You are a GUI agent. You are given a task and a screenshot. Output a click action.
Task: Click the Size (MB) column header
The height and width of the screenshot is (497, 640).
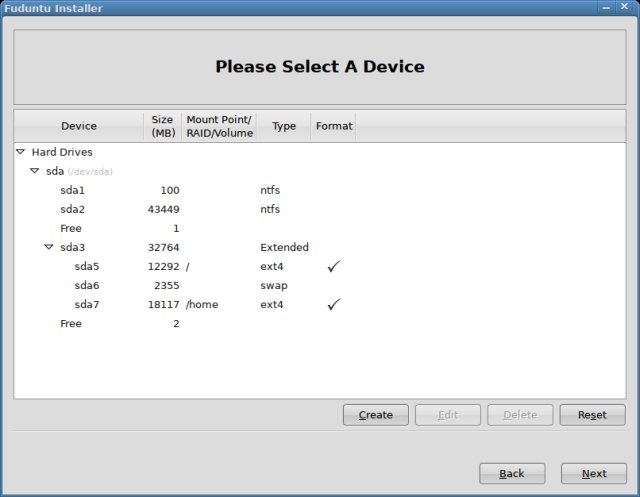[163, 126]
